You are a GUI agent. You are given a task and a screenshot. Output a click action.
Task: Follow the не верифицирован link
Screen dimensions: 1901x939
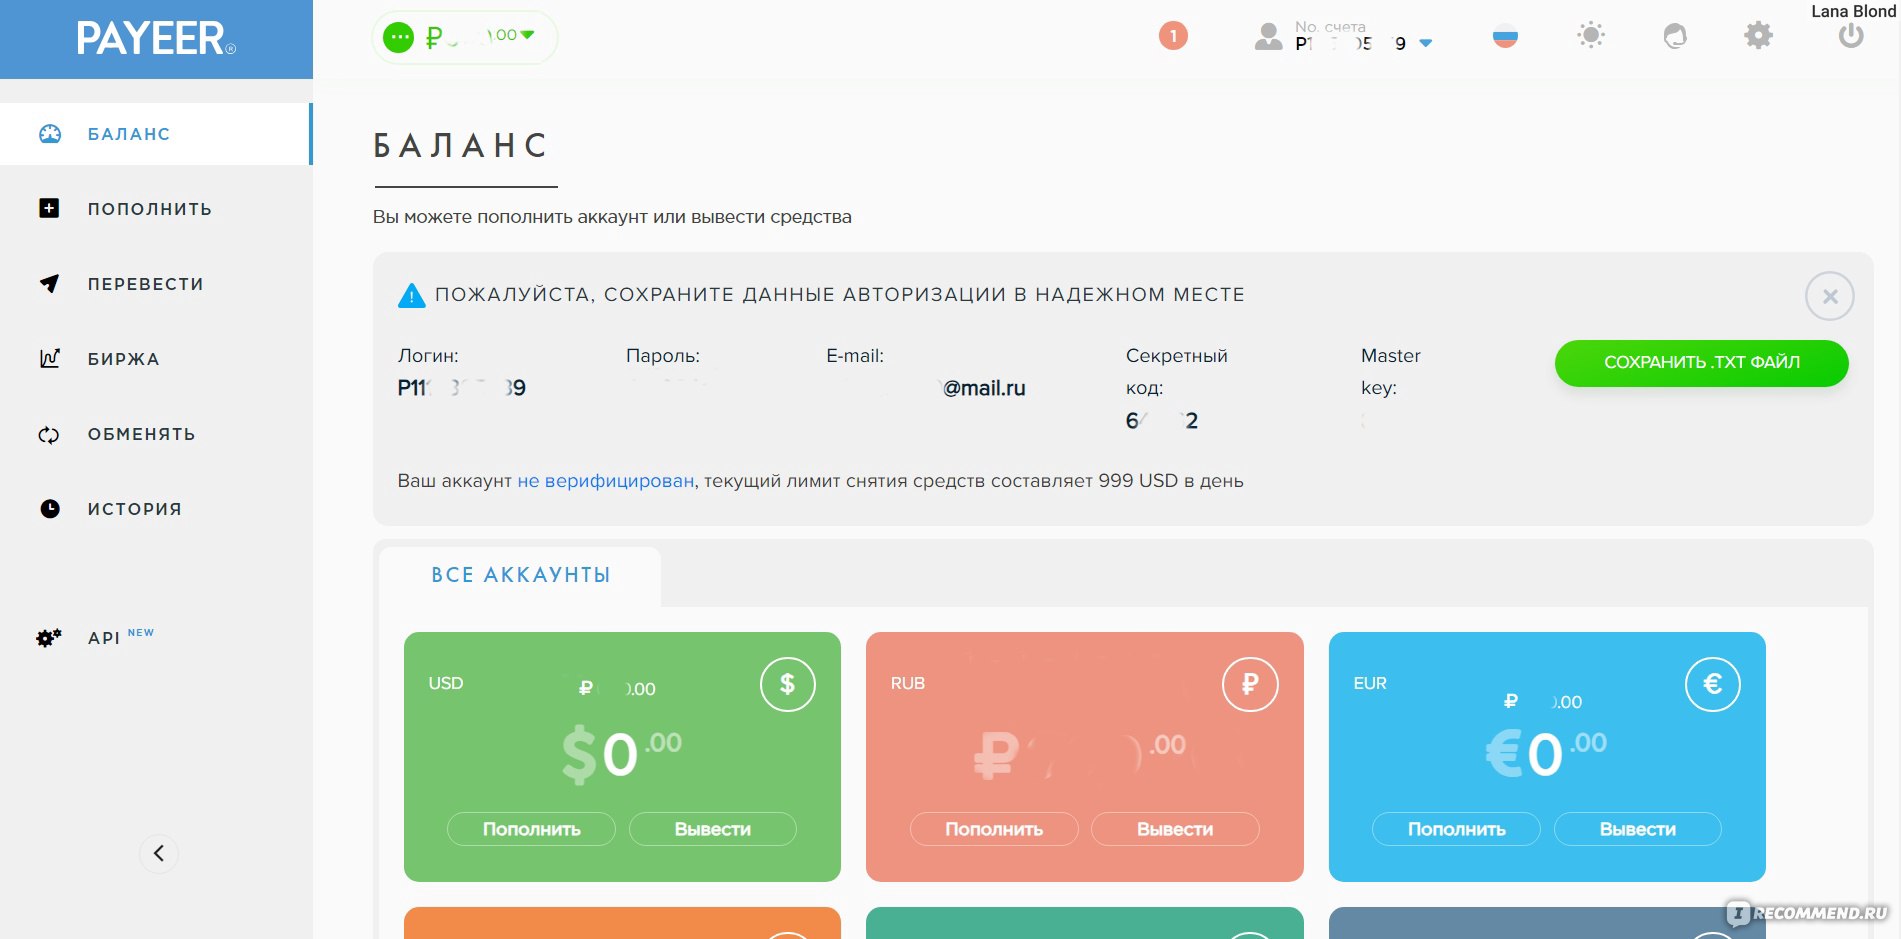click(605, 481)
